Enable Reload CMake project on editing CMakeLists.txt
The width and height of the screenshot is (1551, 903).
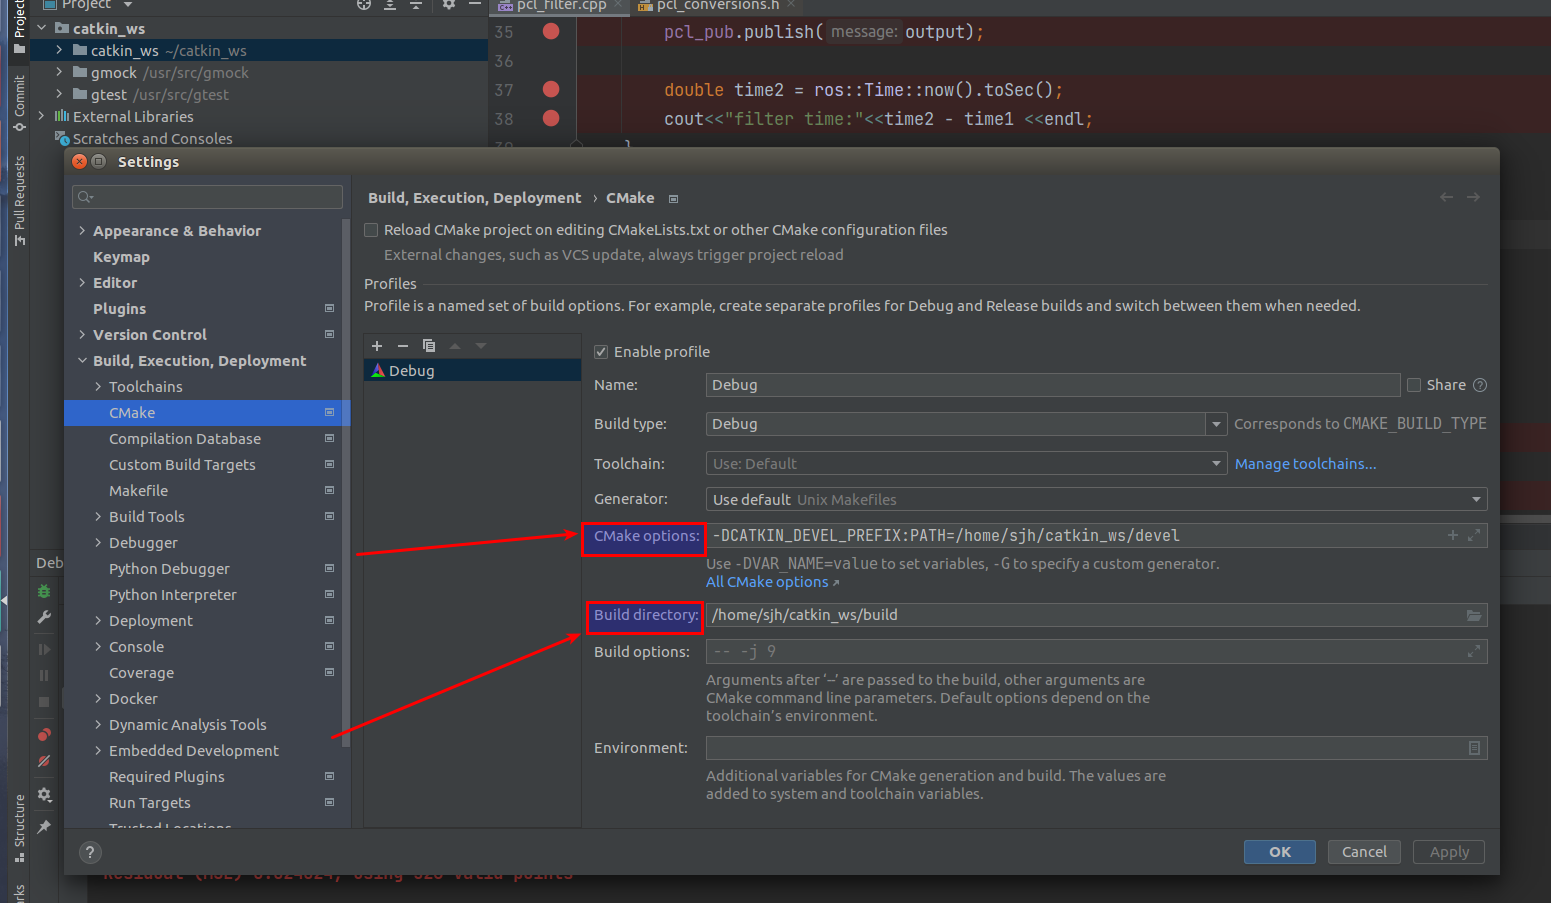371,229
